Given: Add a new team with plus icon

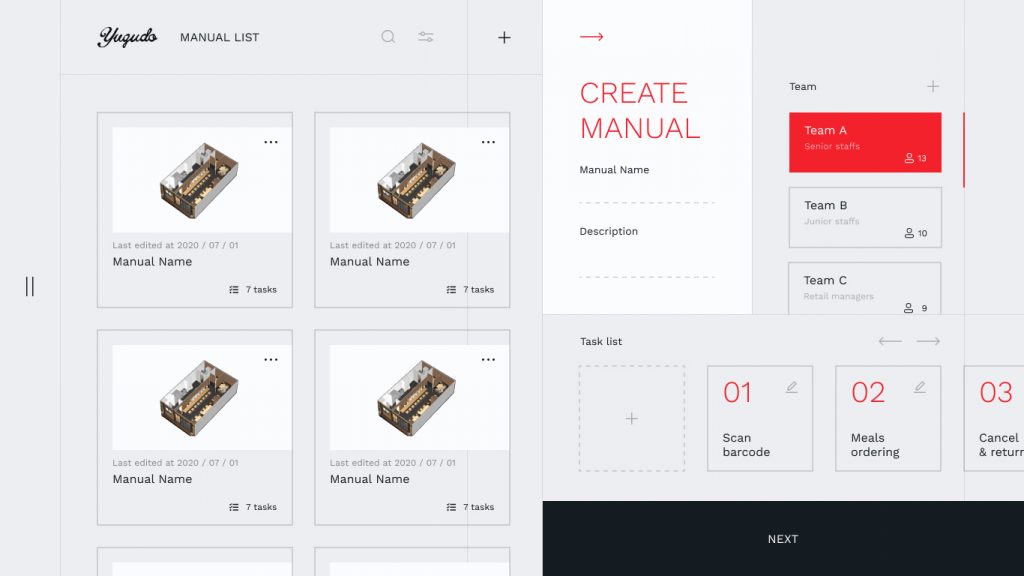Looking at the screenshot, I should pos(933,86).
